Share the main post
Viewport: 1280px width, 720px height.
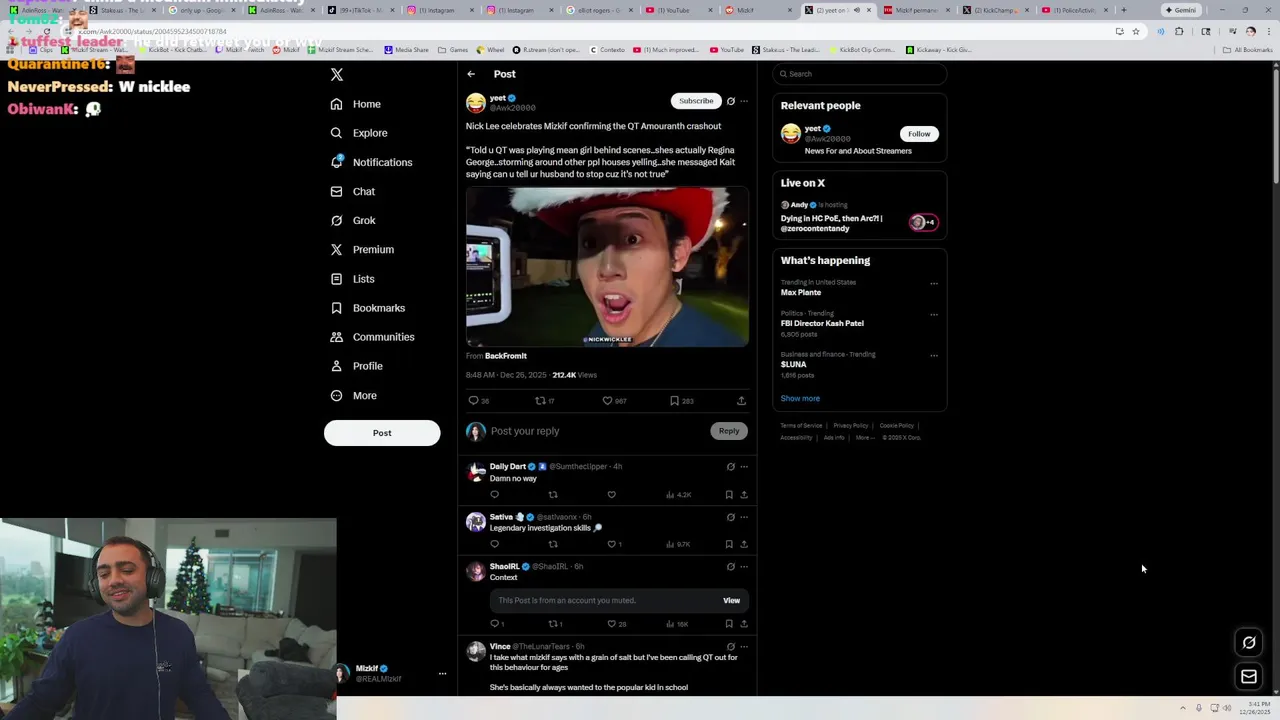[741, 400]
